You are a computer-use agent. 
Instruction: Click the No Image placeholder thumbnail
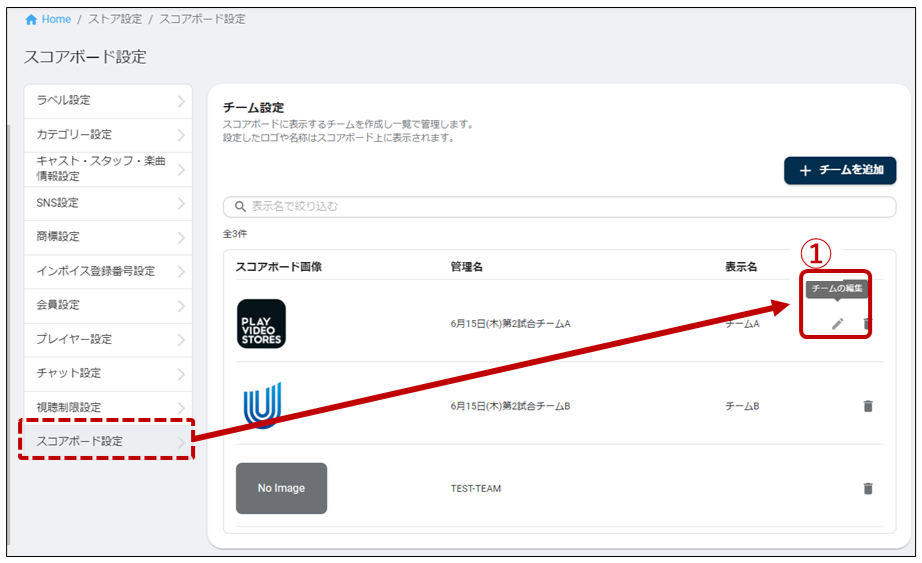pos(281,488)
